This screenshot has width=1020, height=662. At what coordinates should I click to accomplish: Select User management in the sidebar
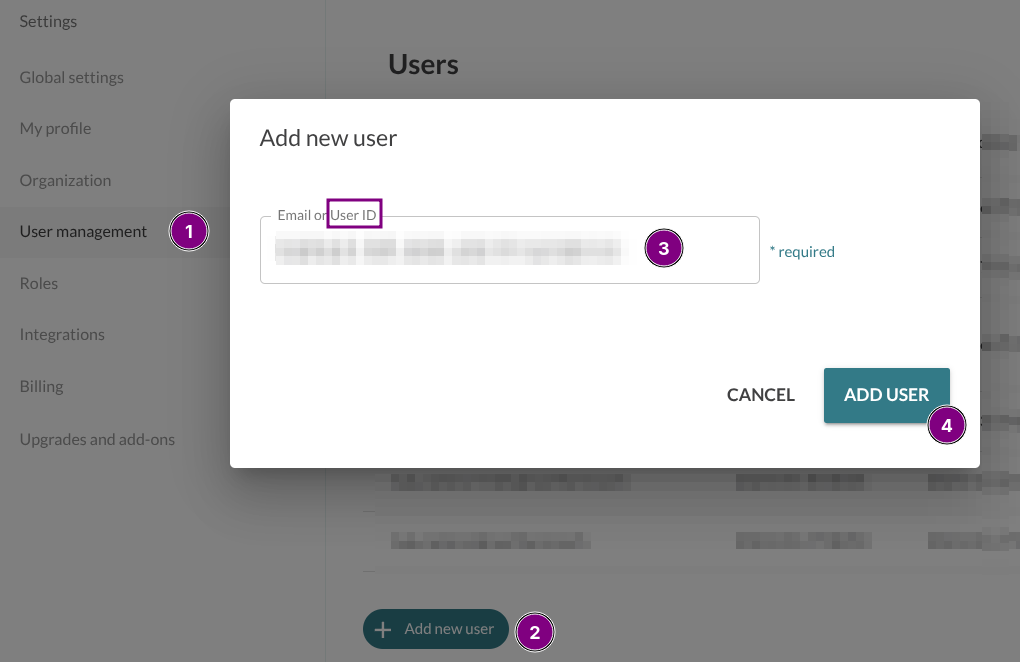point(83,232)
